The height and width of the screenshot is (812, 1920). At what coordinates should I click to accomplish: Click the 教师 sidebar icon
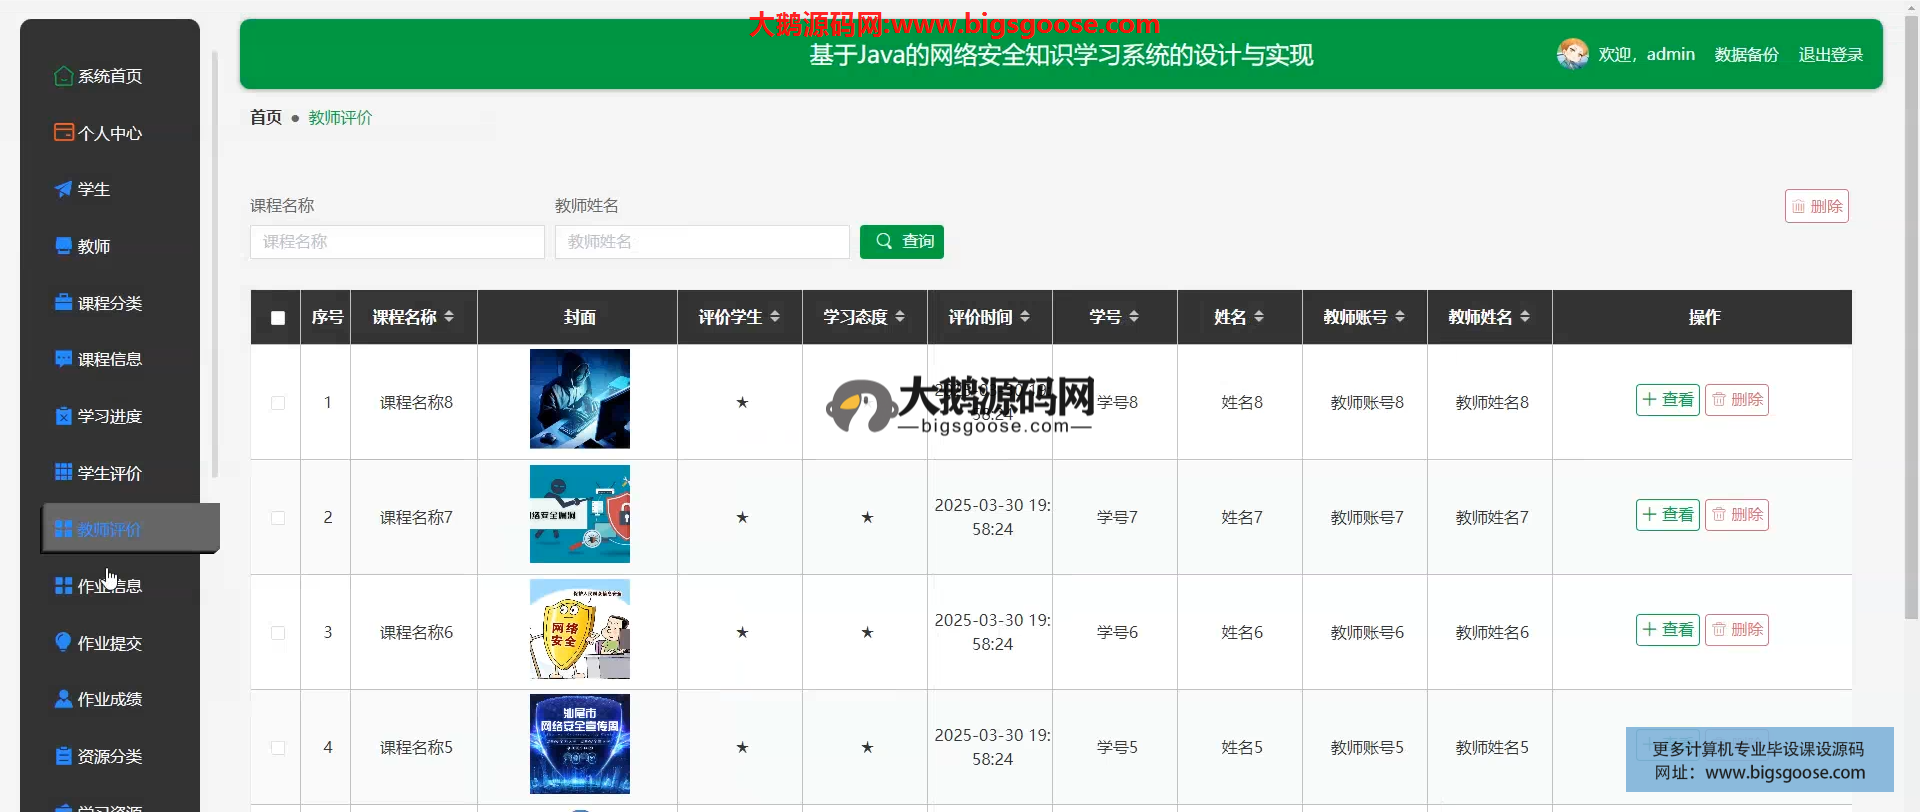click(63, 246)
